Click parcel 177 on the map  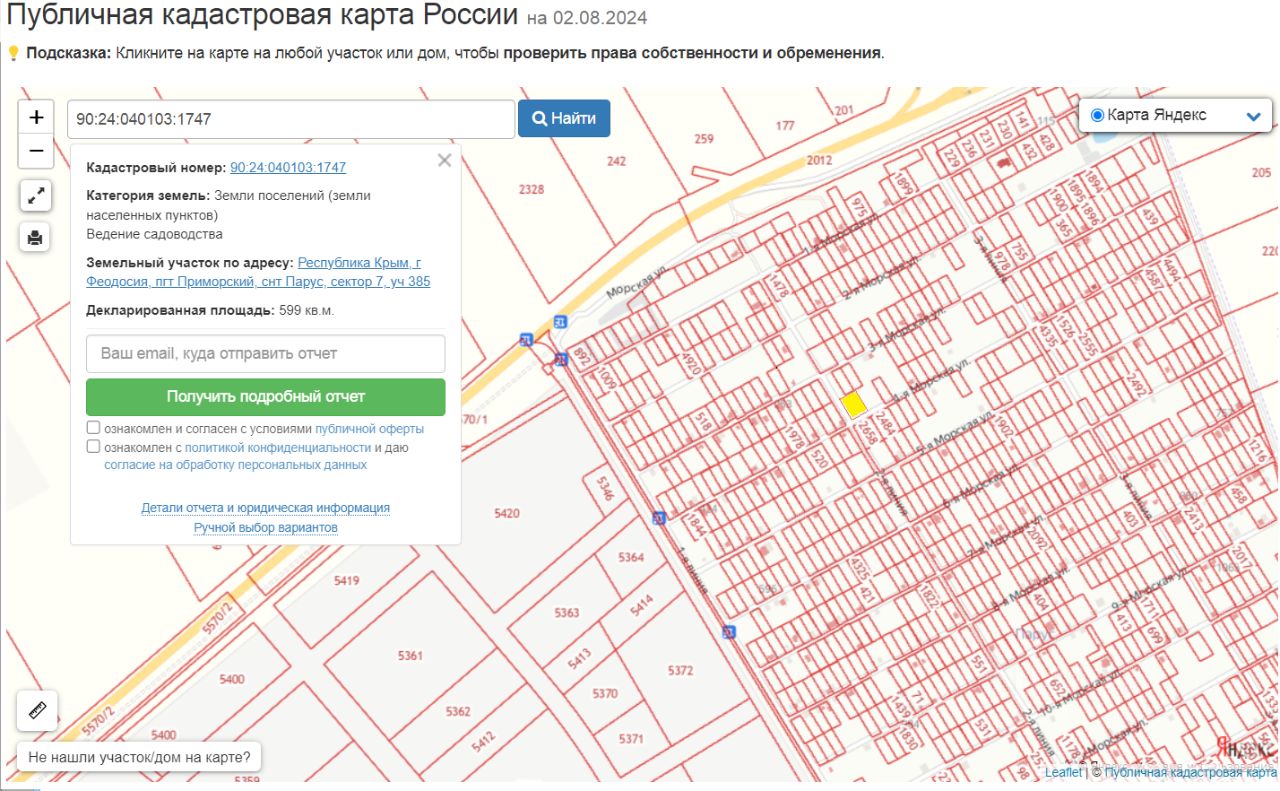(784, 126)
